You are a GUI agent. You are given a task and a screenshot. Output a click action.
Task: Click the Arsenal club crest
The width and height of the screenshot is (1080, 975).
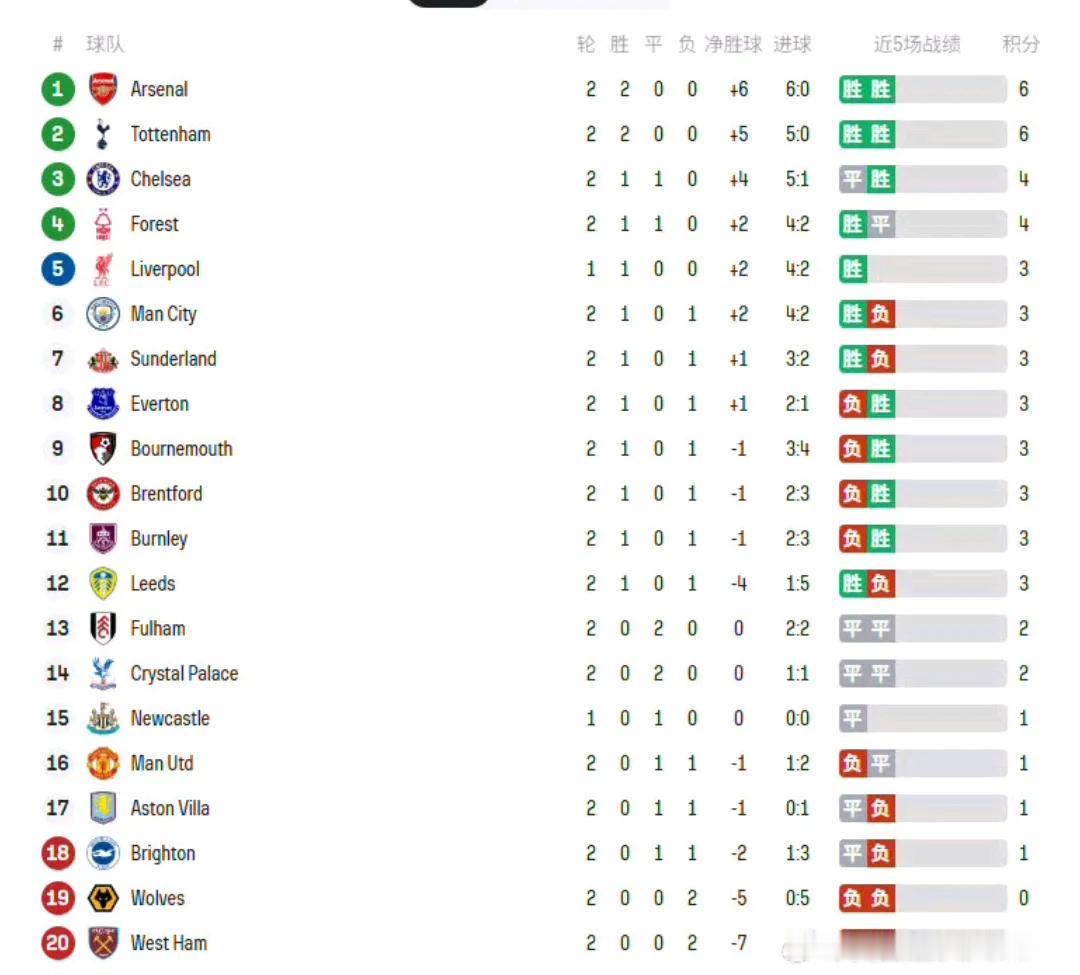103,89
